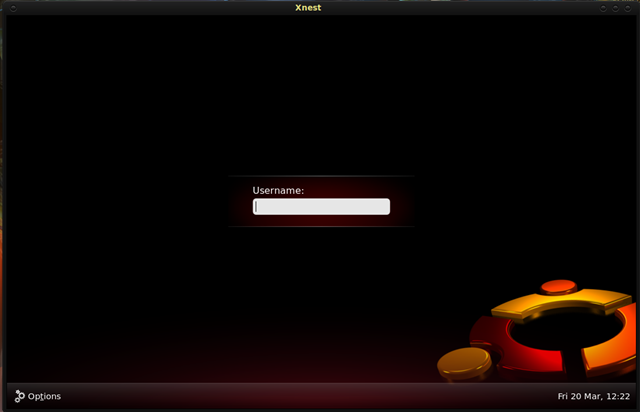Close the Xnest window
Image resolution: width=640 pixels, height=412 pixels.
[x=628, y=8]
